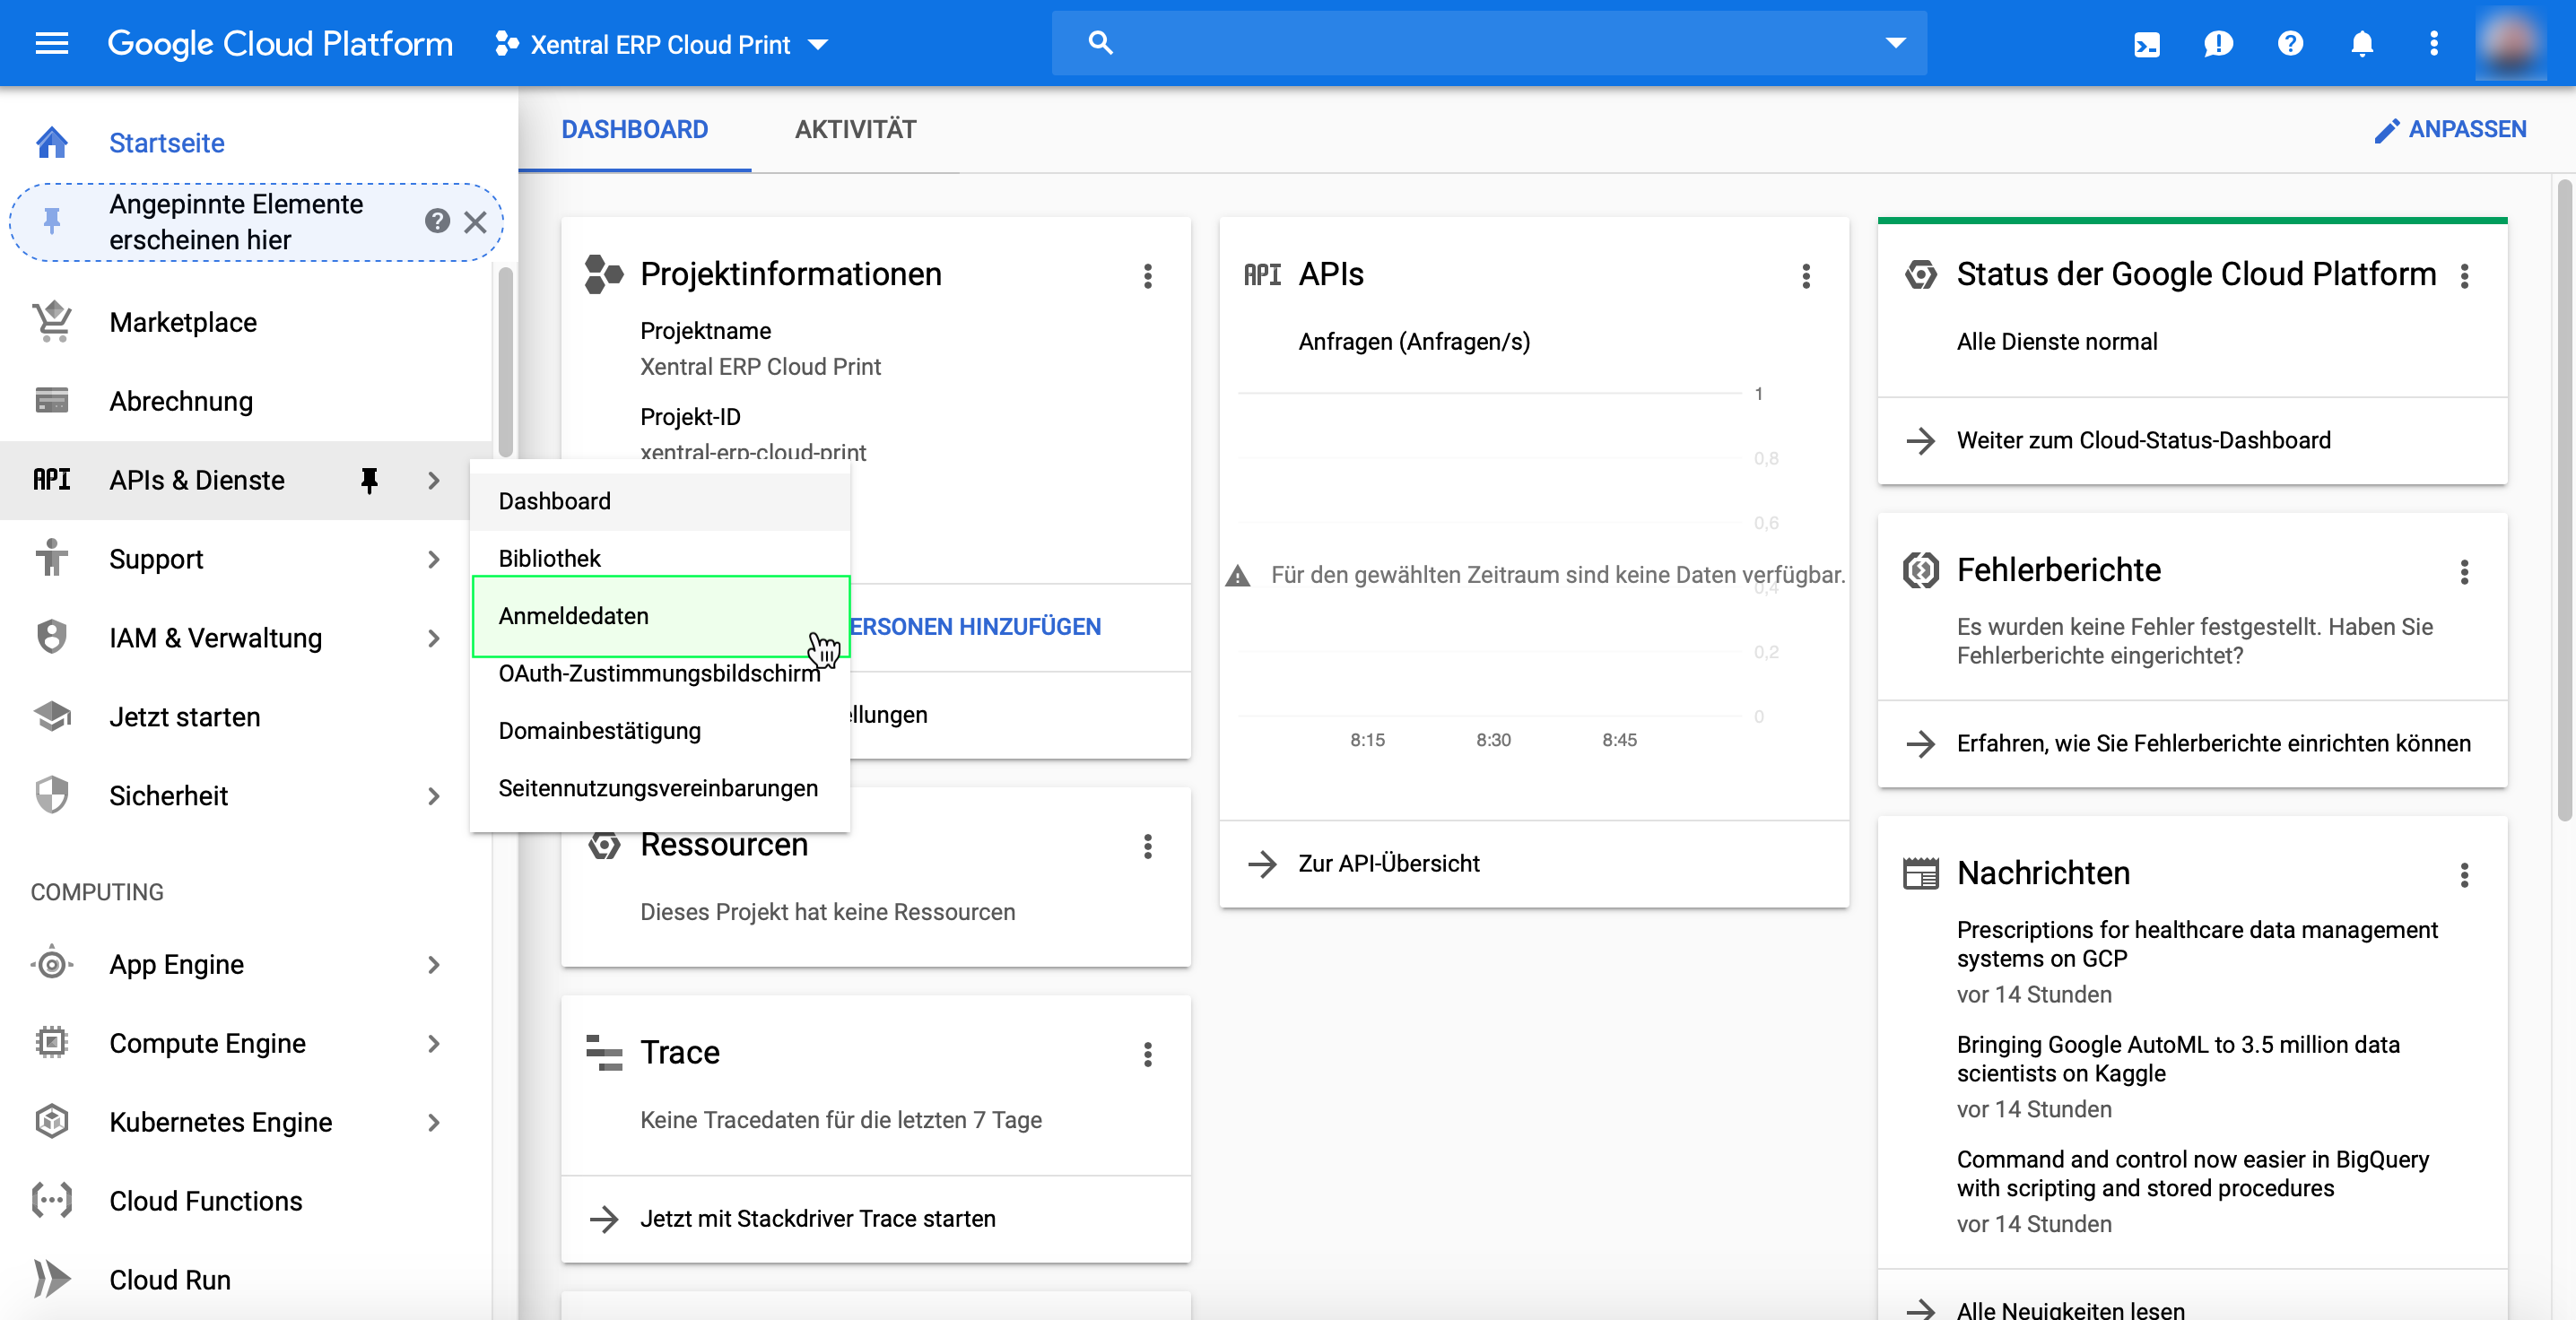
Task: Dismiss the pinned elements hint
Action: click(475, 222)
